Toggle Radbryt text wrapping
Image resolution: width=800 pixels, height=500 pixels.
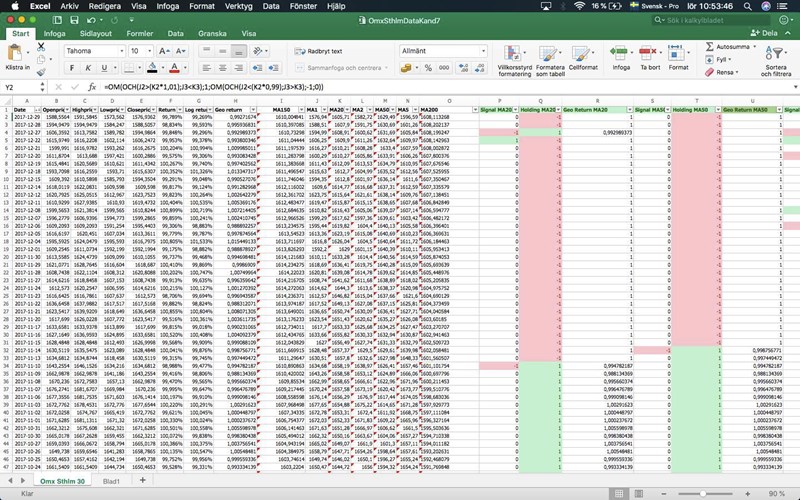[x=318, y=51]
